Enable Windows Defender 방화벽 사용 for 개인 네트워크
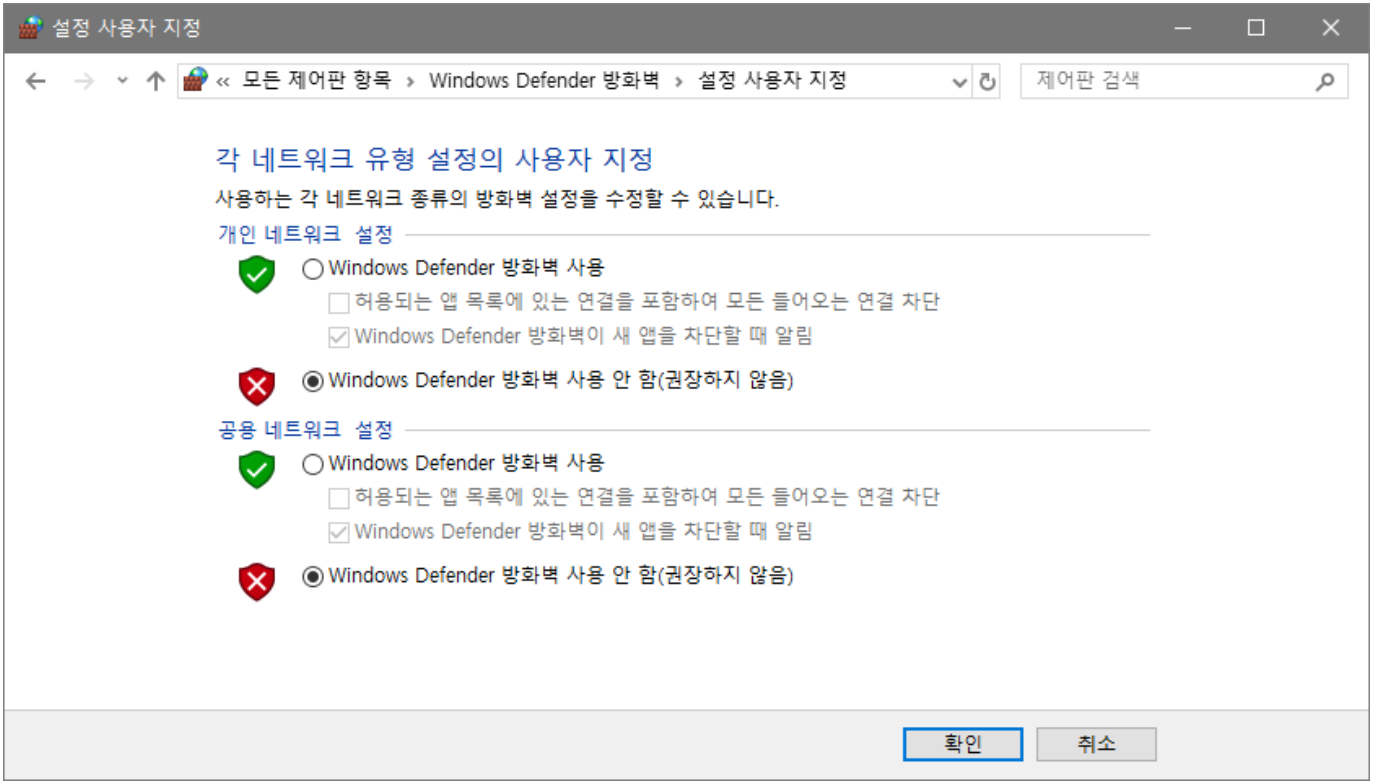The height and width of the screenshot is (784, 1374). click(313, 268)
